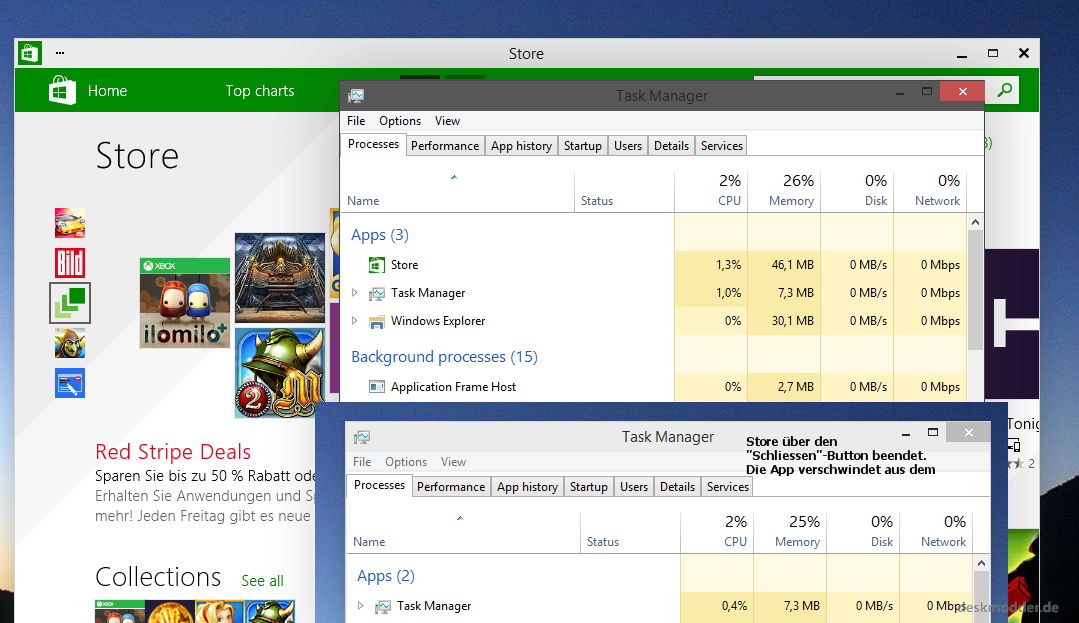Open the racing car app tile in Store
Viewport: 1079px width, 623px height.
click(x=70, y=222)
